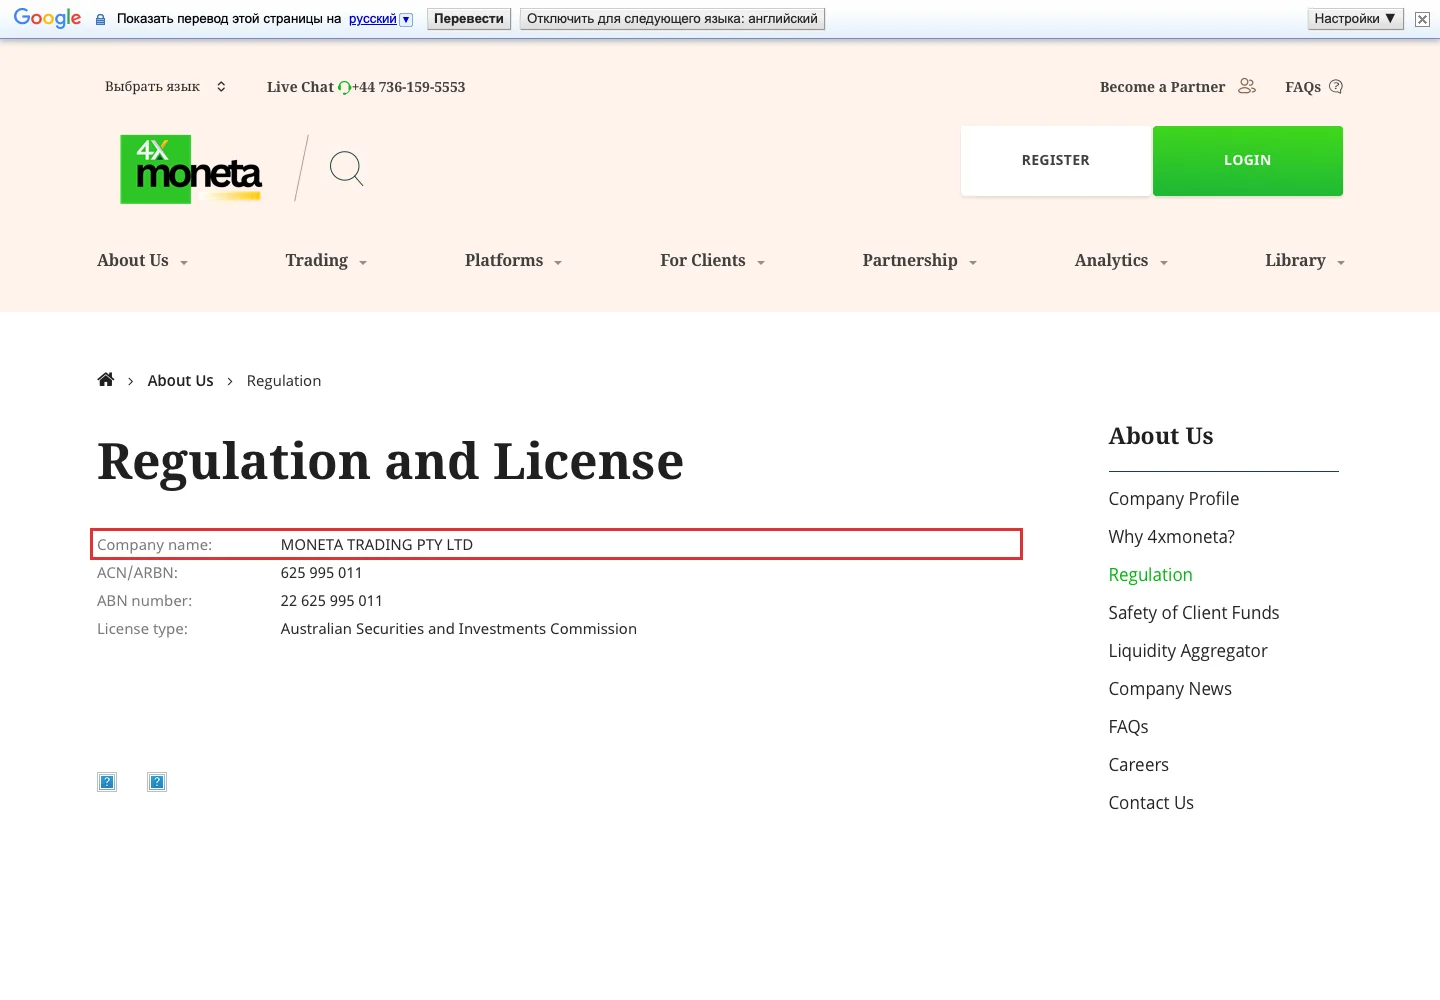1440x1000 pixels.
Task: Expand the For Clients navigation menu
Action: tap(712, 260)
